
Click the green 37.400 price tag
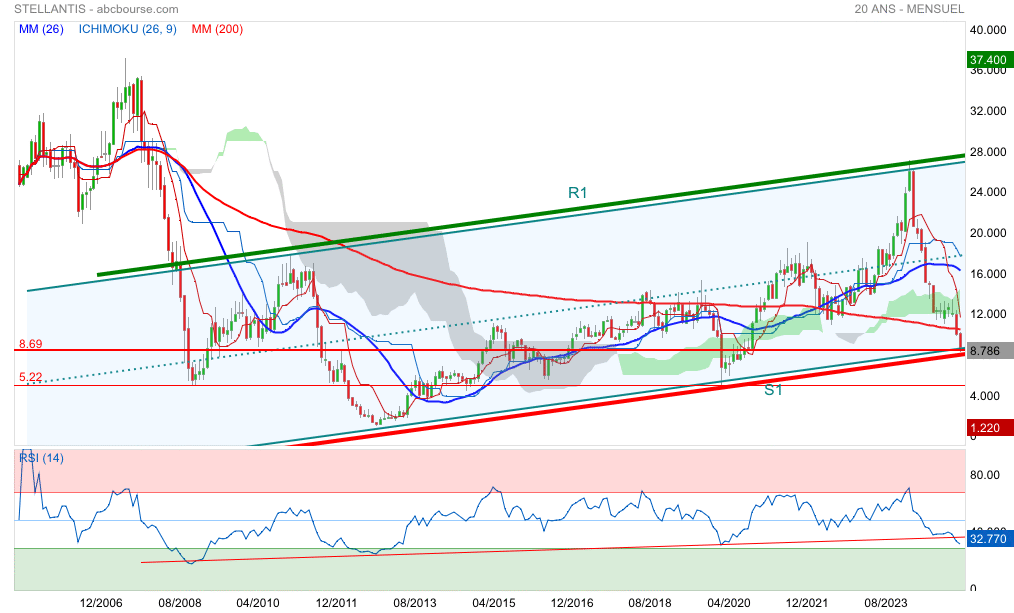click(x=989, y=59)
